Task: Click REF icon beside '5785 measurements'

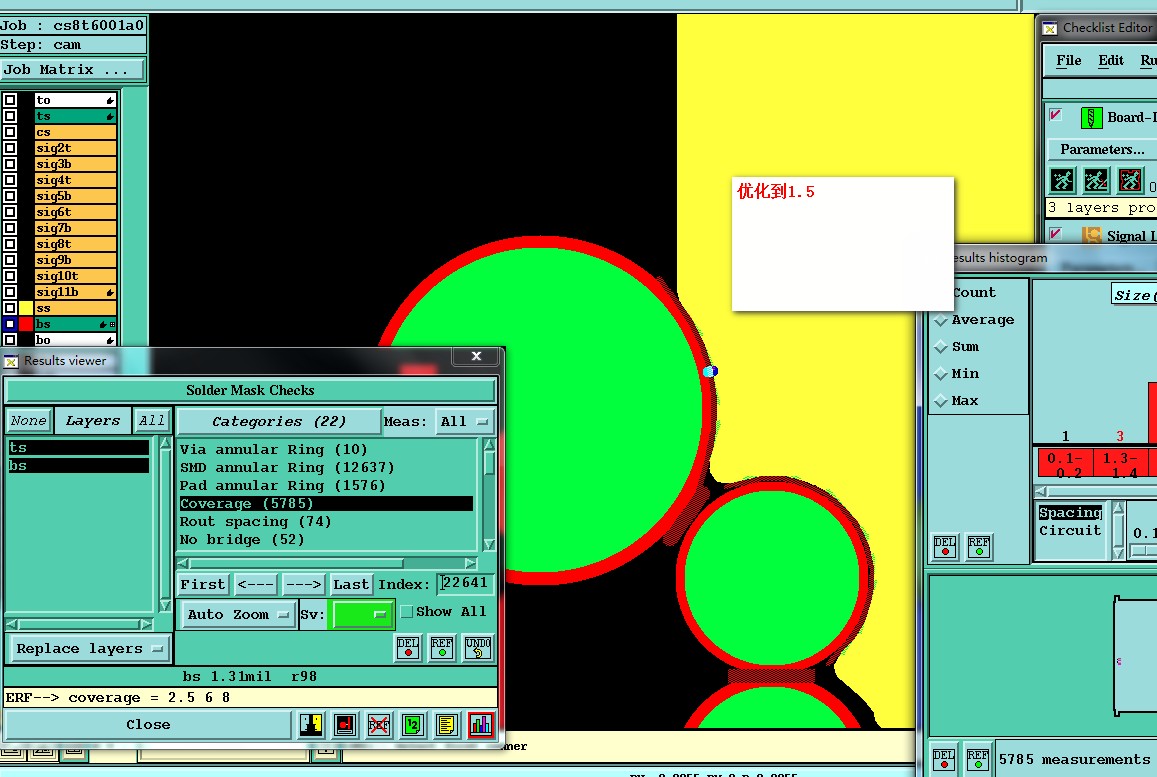Action: pyautogui.click(x=978, y=759)
